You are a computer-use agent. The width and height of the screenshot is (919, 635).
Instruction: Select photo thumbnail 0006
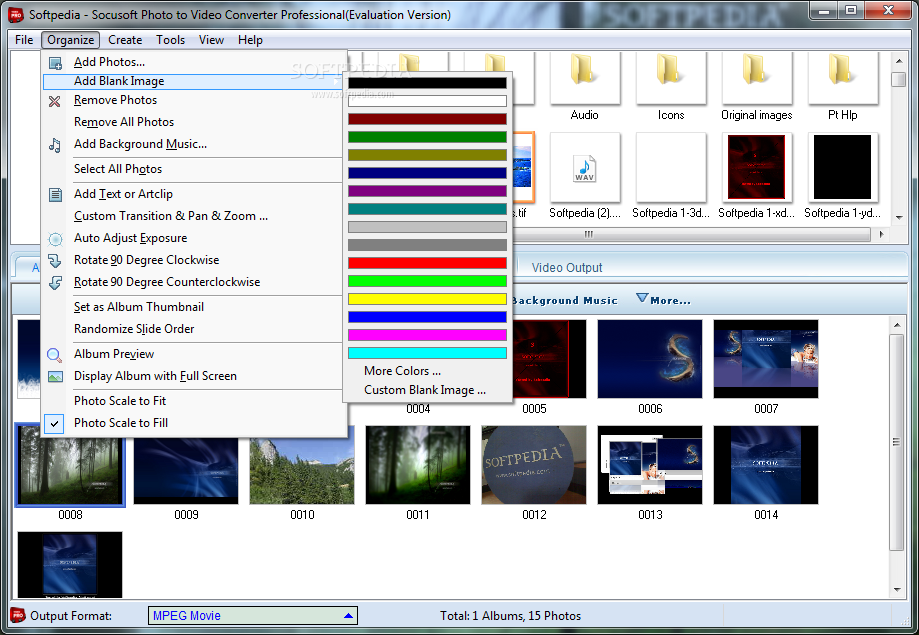point(650,359)
